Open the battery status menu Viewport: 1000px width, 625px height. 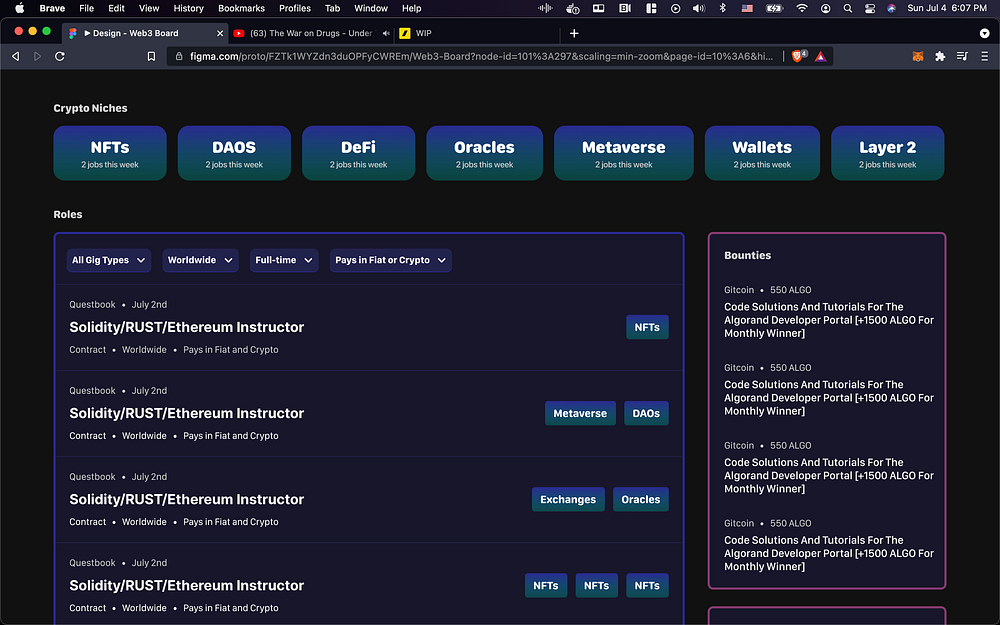click(774, 8)
